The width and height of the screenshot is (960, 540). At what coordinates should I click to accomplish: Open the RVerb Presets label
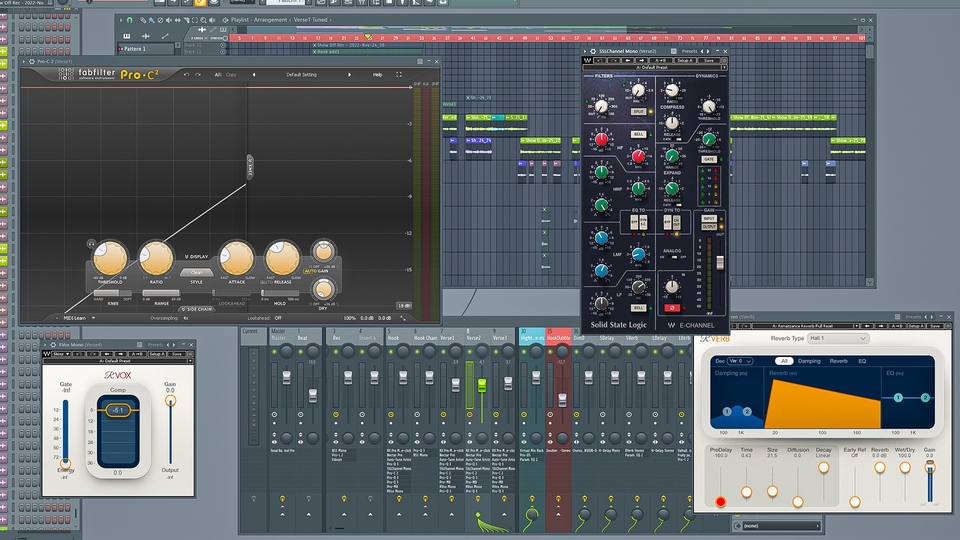913,317
